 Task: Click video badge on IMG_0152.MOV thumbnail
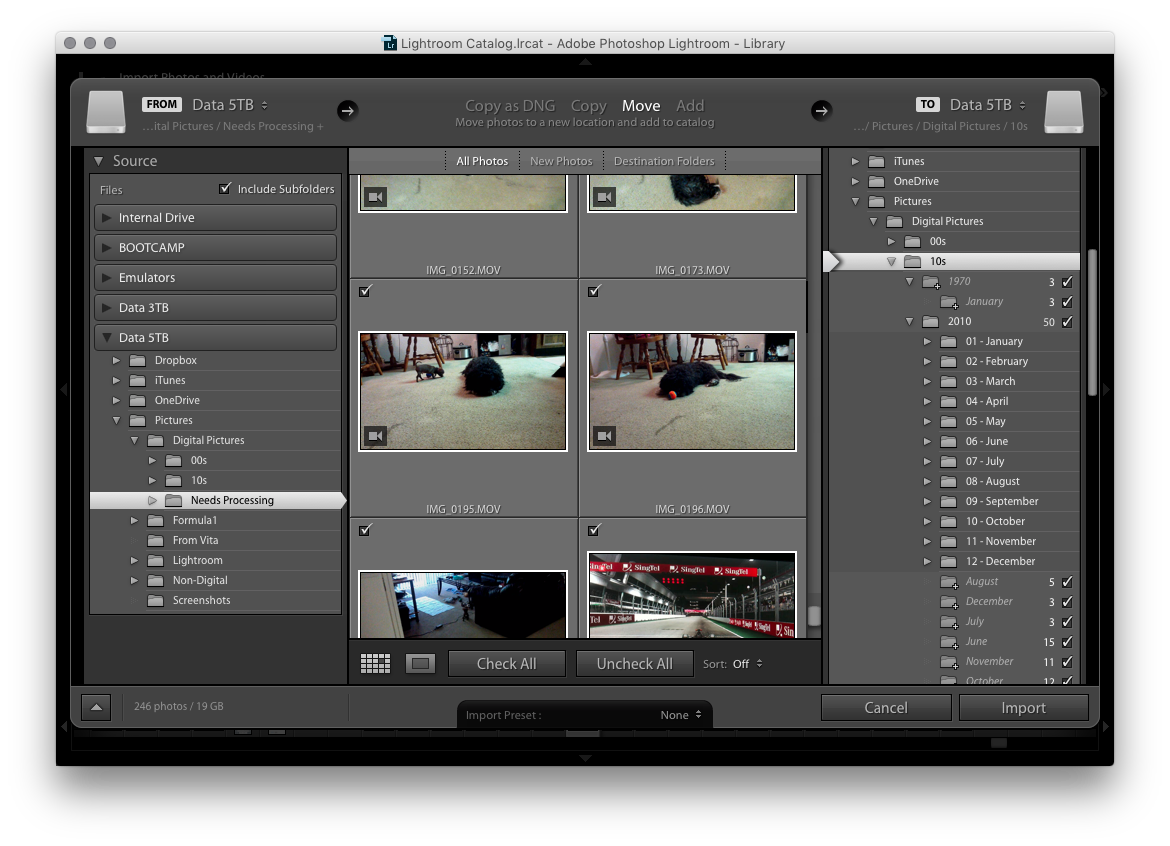coord(375,197)
